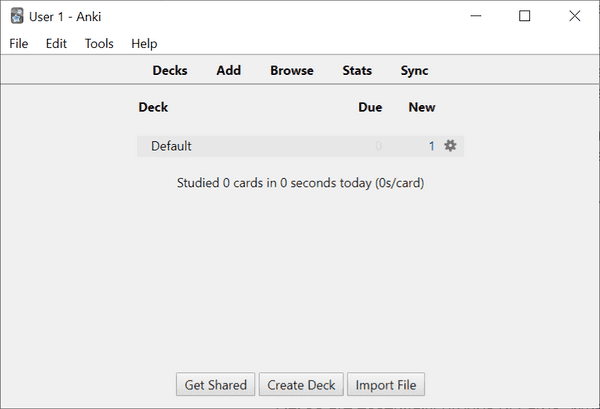Open the Edit menu

click(56, 44)
